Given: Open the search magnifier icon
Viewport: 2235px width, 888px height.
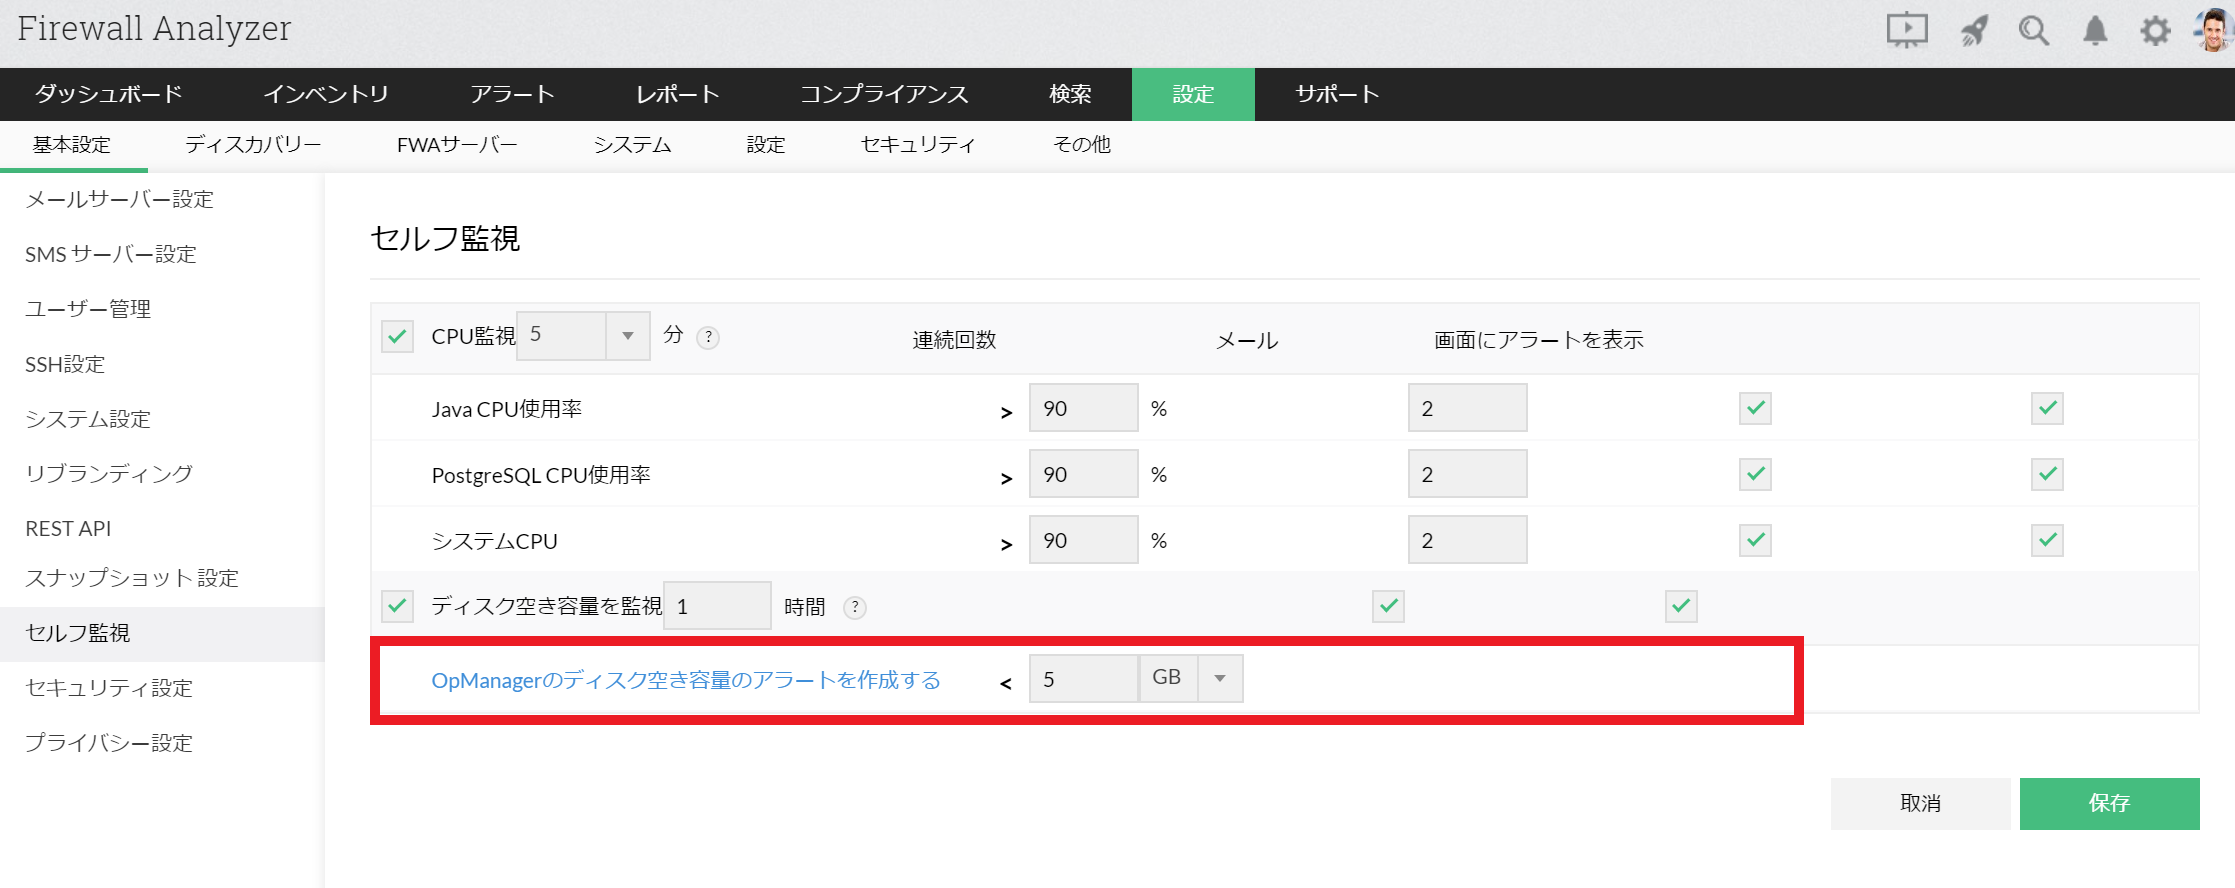Looking at the screenshot, I should tap(2033, 30).
